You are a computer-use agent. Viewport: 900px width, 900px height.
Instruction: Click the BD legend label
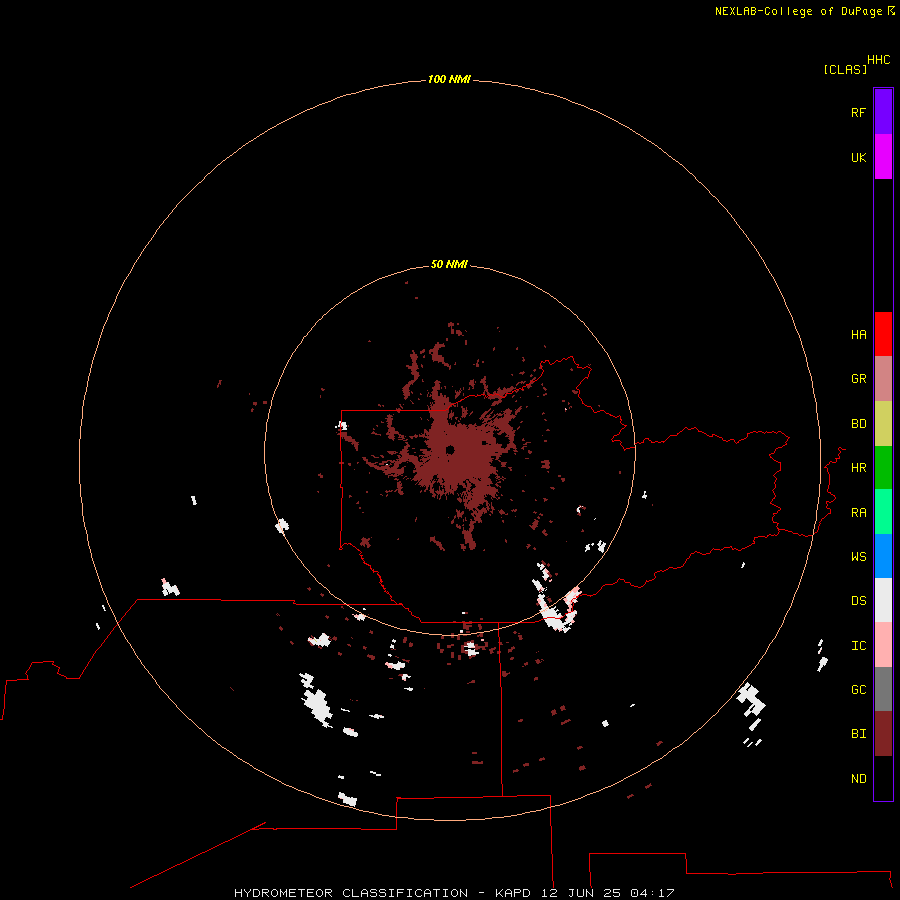pyautogui.click(x=858, y=424)
